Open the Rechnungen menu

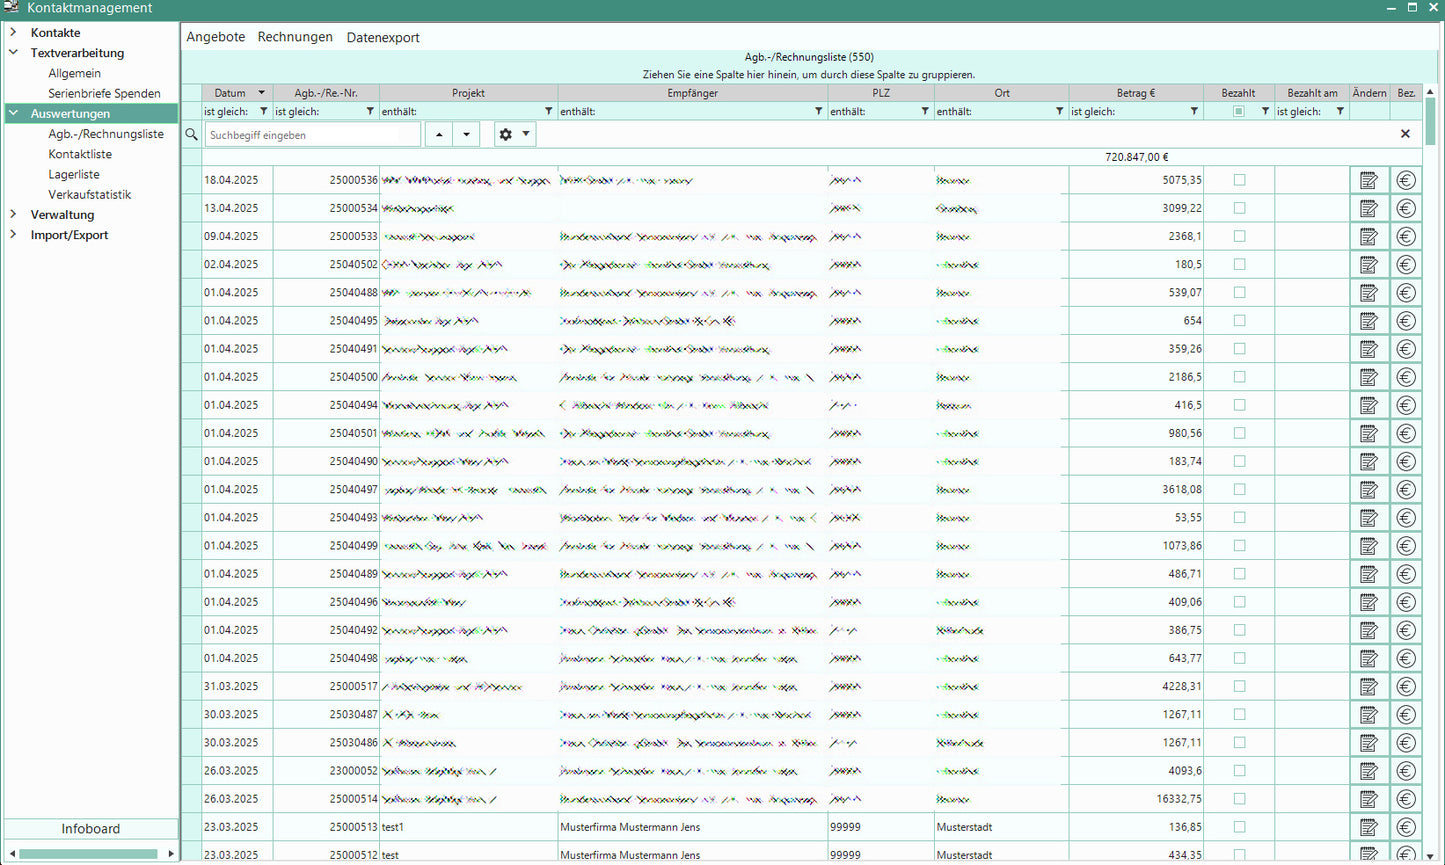click(295, 37)
